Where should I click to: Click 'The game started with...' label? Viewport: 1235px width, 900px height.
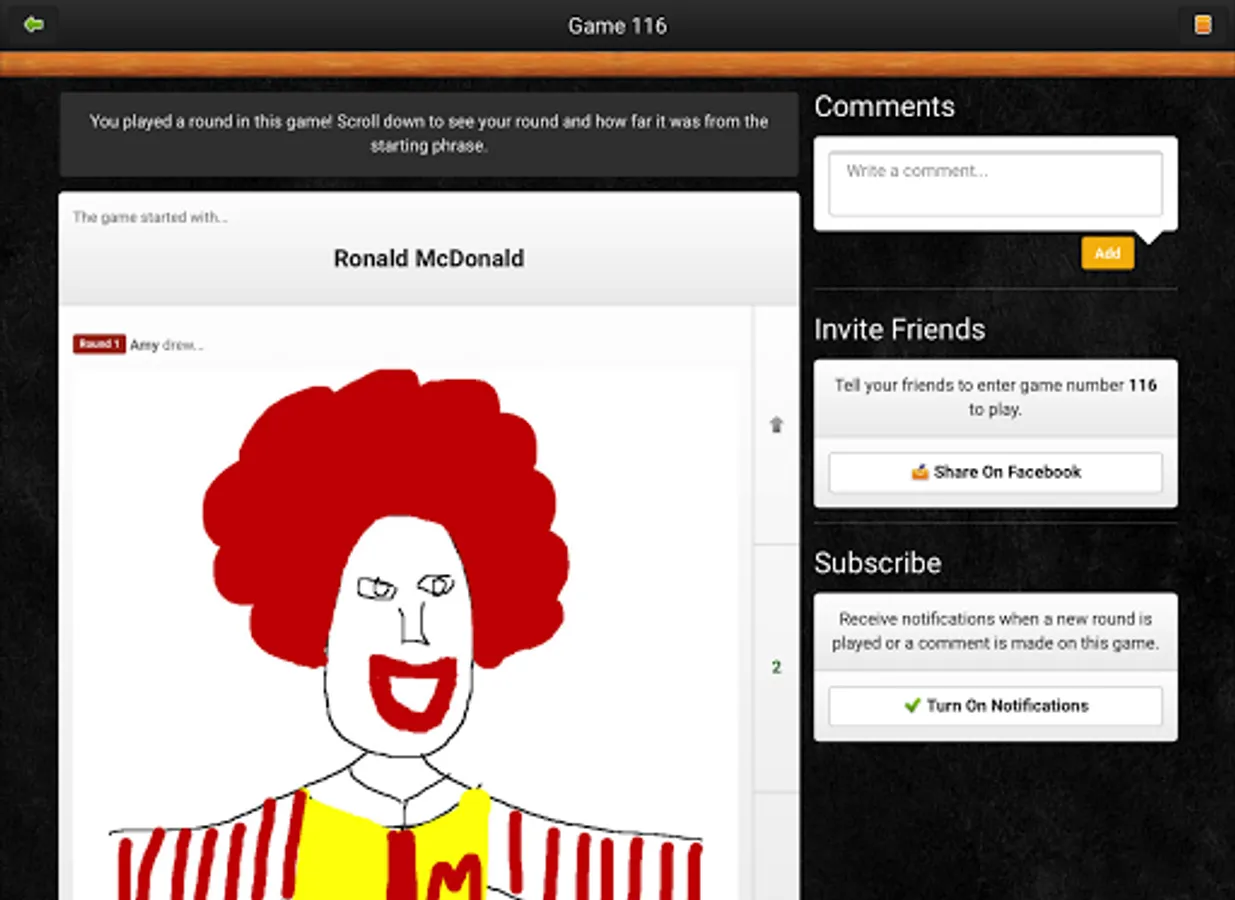point(150,217)
